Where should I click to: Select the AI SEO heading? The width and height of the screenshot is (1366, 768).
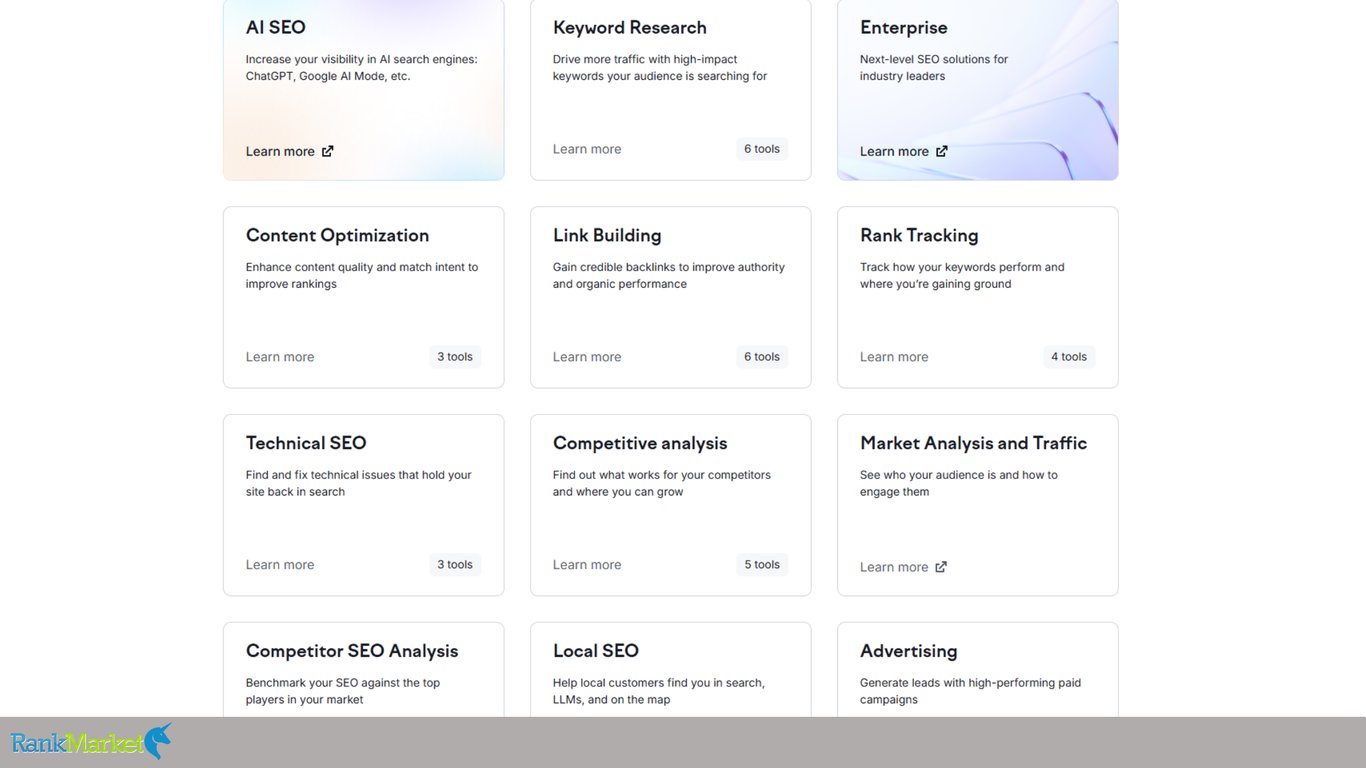coord(276,28)
